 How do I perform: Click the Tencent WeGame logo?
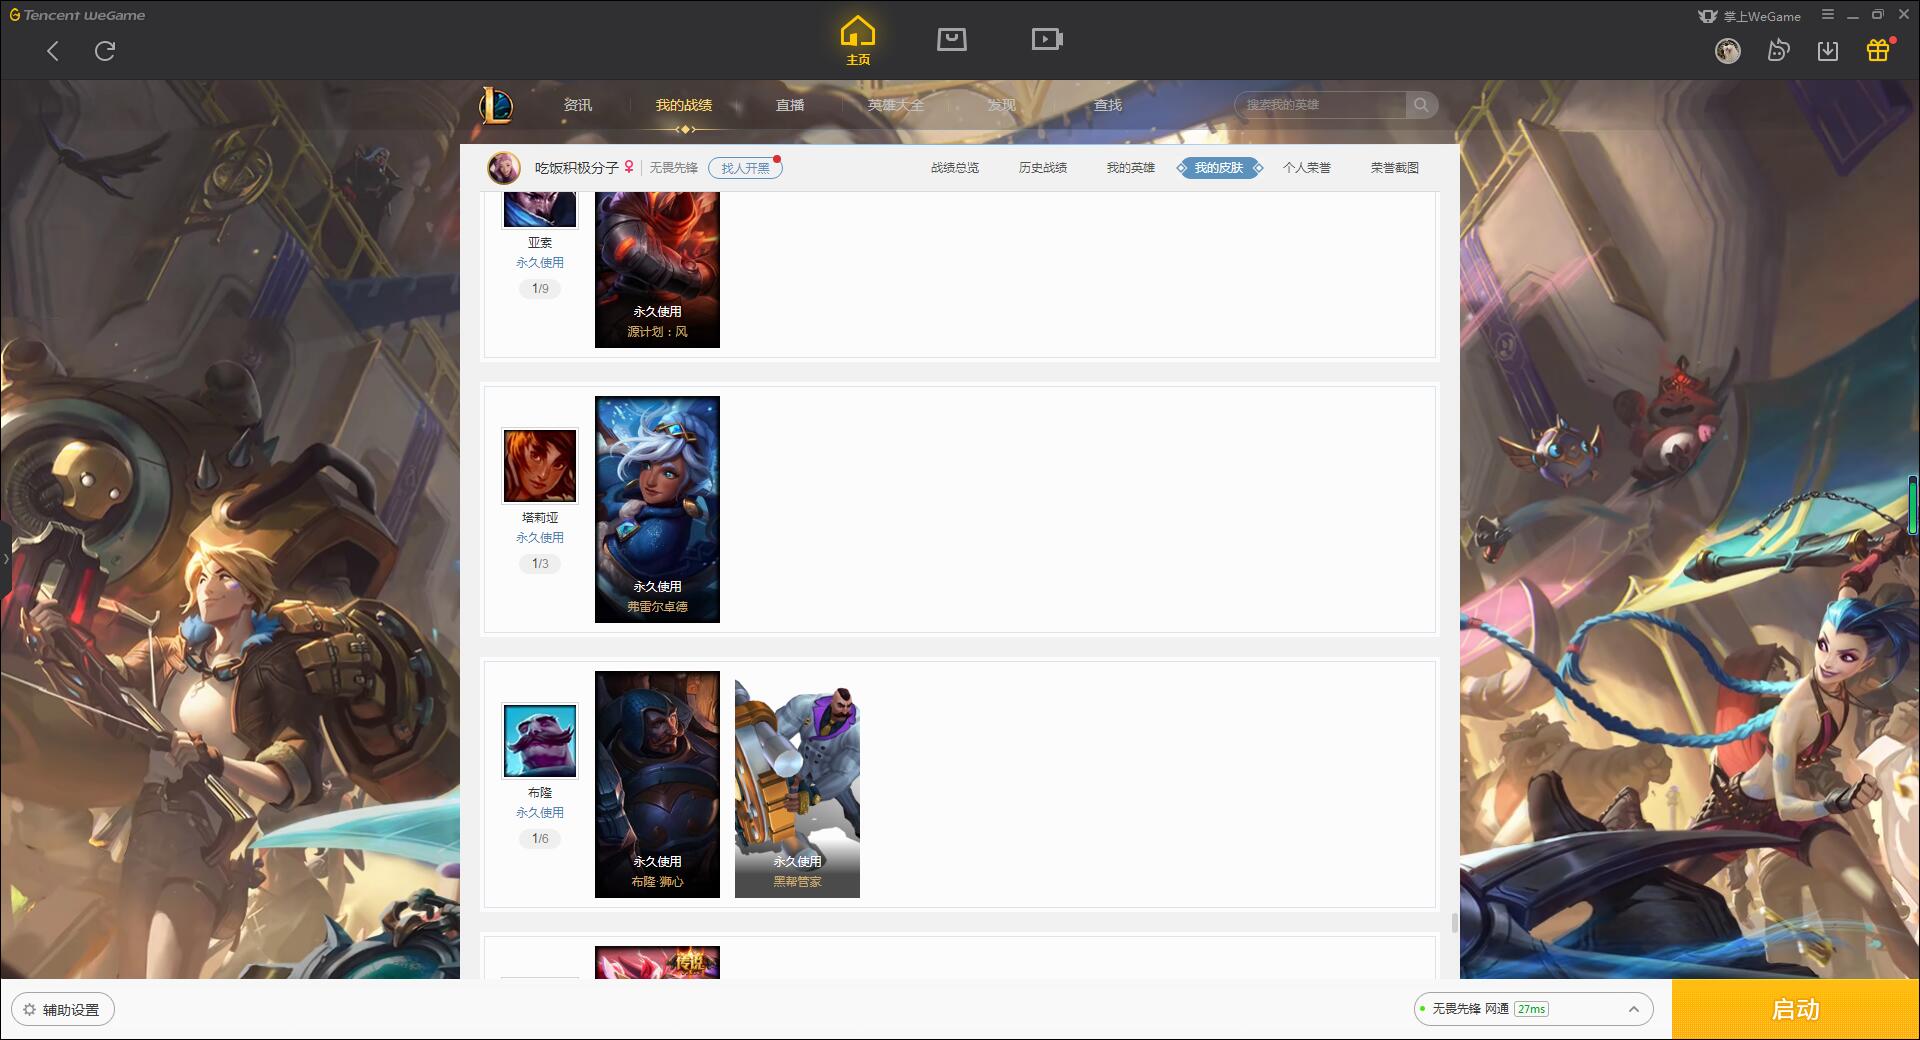77,15
